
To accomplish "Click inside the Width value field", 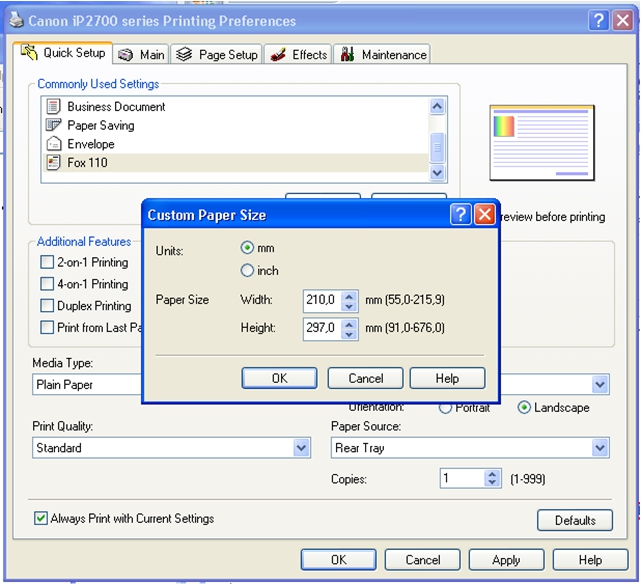I will pos(320,299).
